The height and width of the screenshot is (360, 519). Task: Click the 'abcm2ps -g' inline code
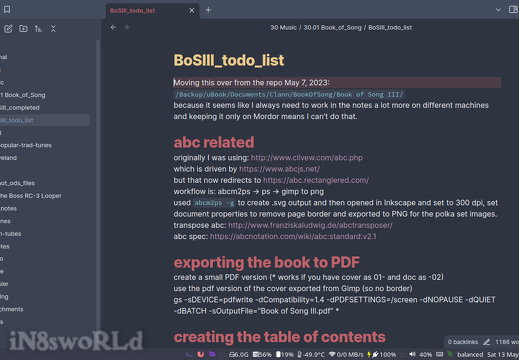[214, 203]
